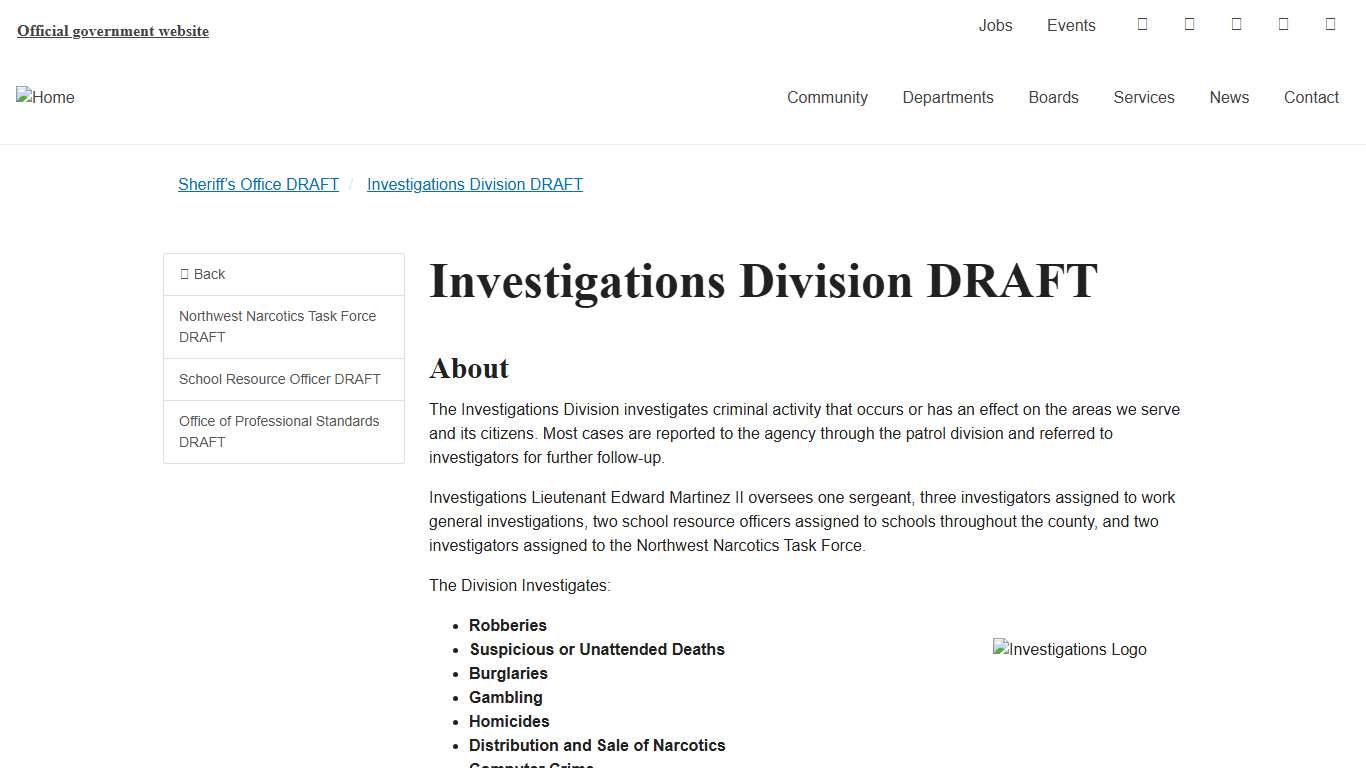
Task: Click the Investigations Logo image
Action: 1069,649
